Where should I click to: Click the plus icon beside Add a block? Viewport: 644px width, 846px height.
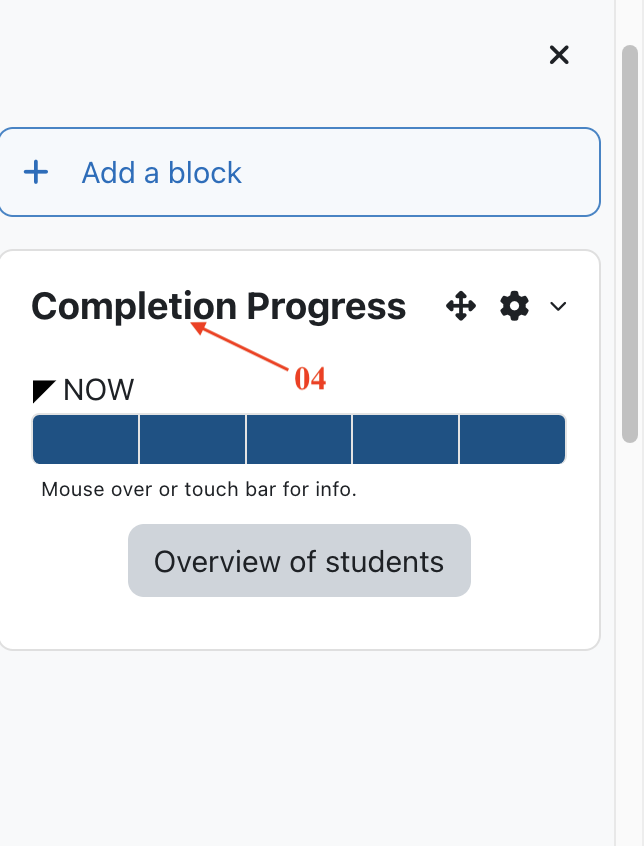click(x=36, y=173)
